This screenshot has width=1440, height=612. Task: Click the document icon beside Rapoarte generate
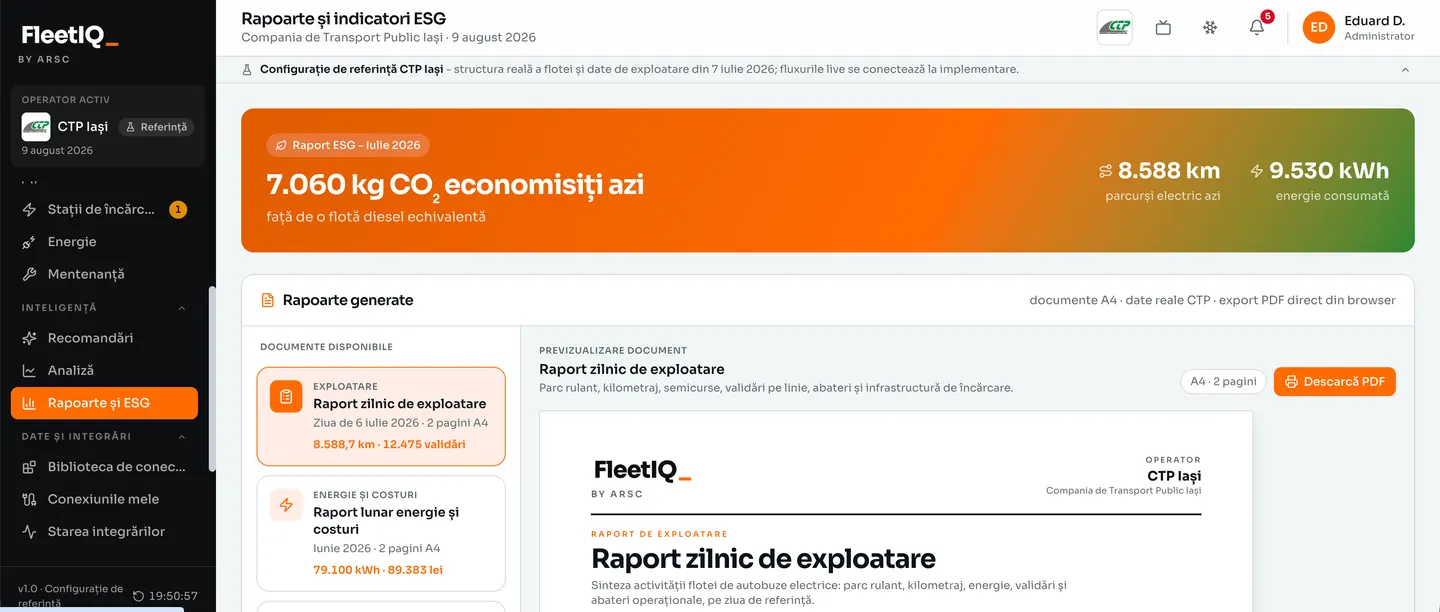coord(267,300)
